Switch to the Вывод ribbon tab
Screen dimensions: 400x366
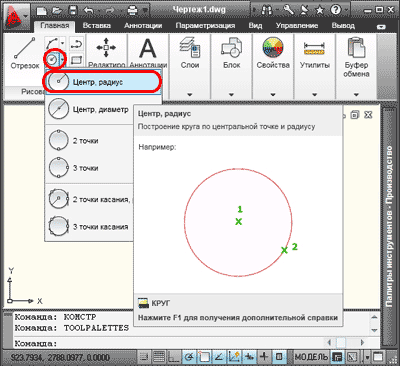coord(343,26)
